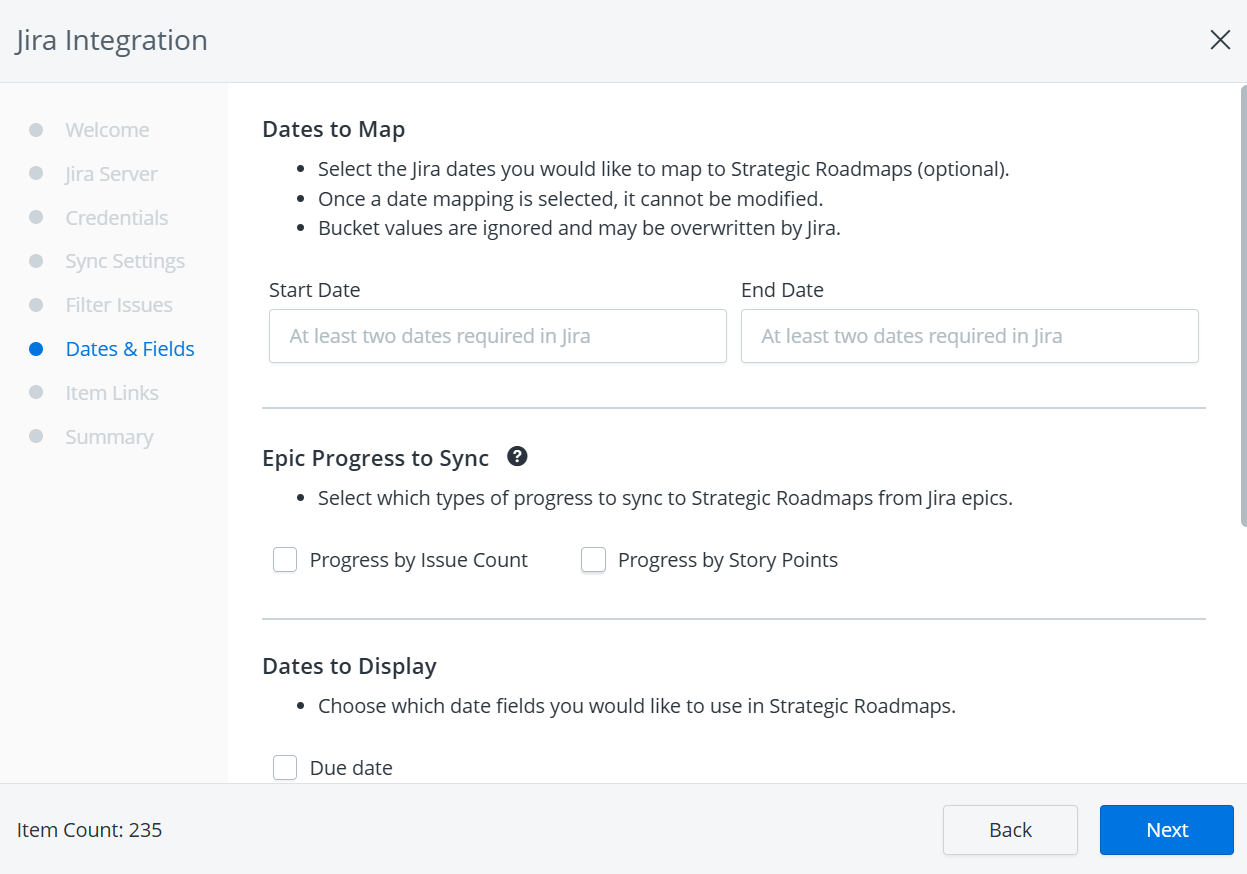This screenshot has width=1247, height=874.
Task: Click the help icon beside Epic Progress to Sync
Action: [517, 457]
